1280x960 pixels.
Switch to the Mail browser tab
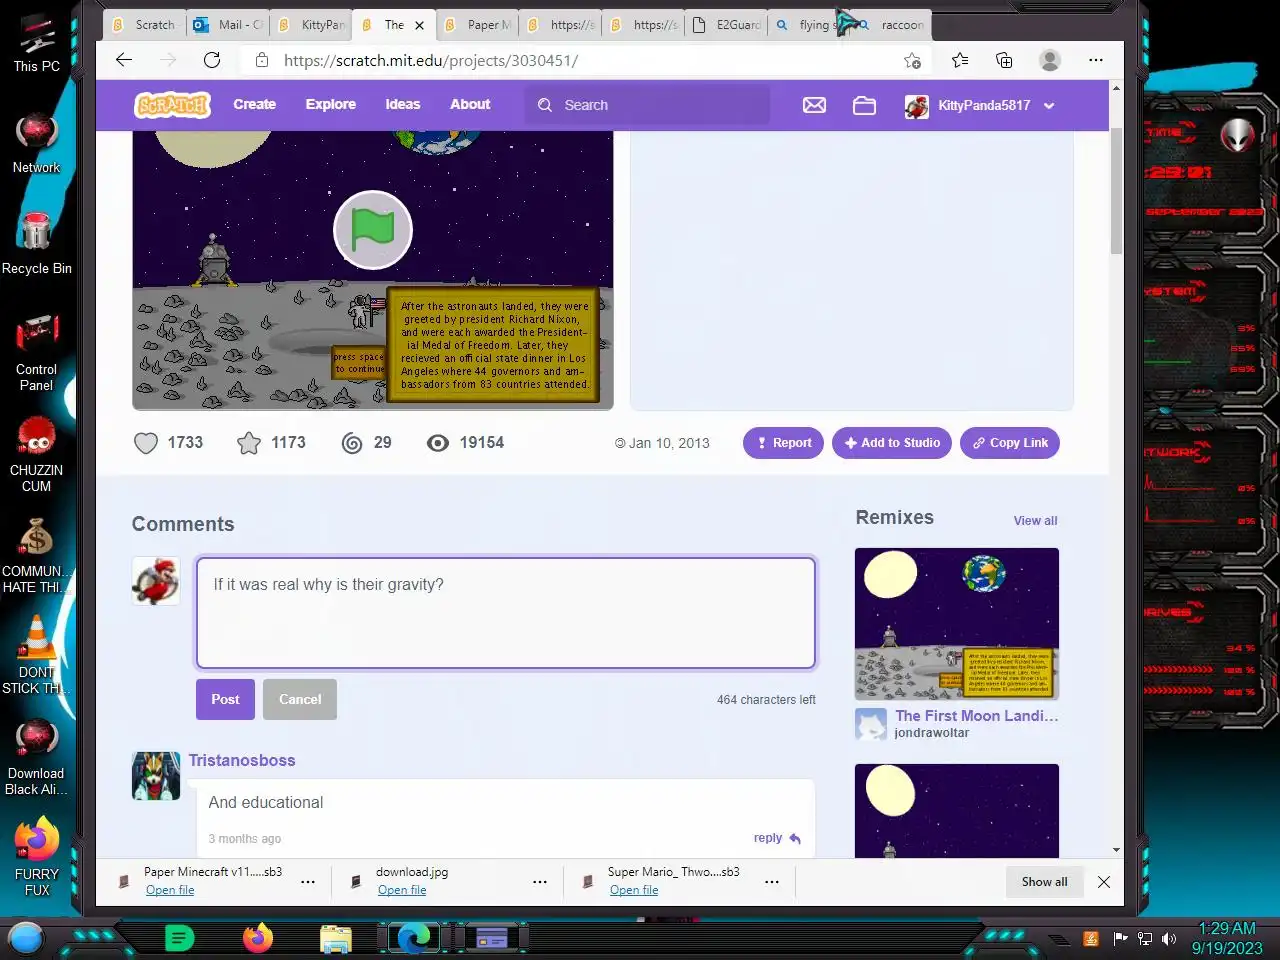228,25
